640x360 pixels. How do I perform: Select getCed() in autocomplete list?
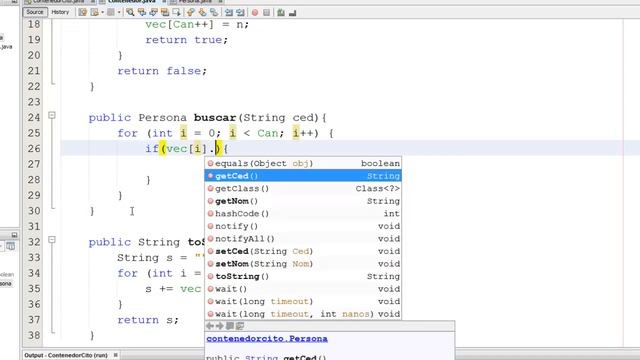click(303, 176)
